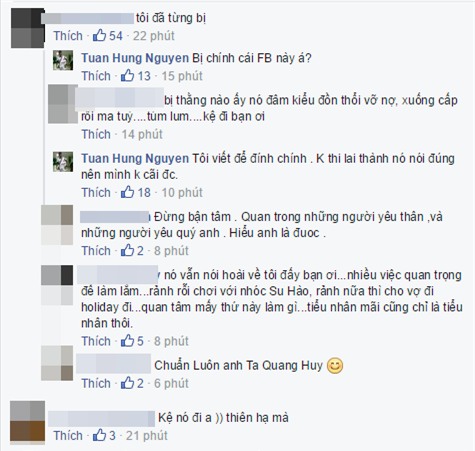The height and width of the screenshot is (451, 475).
Task: Click the thumbs-up icon showing 18 likes
Action: pyautogui.click(x=127, y=192)
